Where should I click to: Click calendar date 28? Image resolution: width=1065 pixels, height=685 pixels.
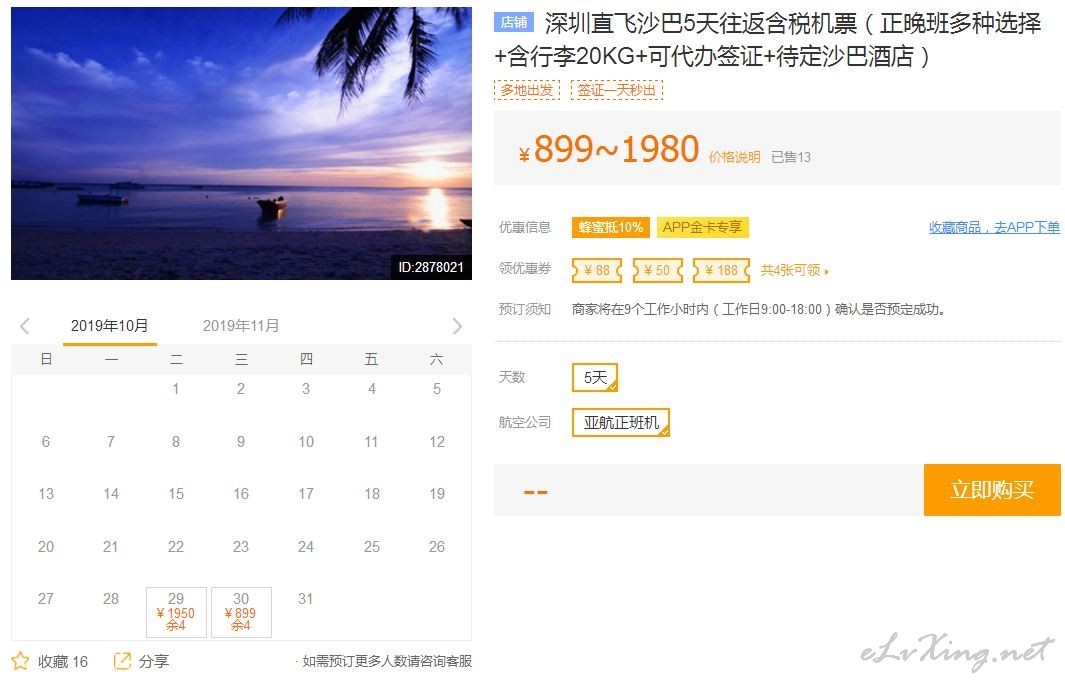(111, 599)
